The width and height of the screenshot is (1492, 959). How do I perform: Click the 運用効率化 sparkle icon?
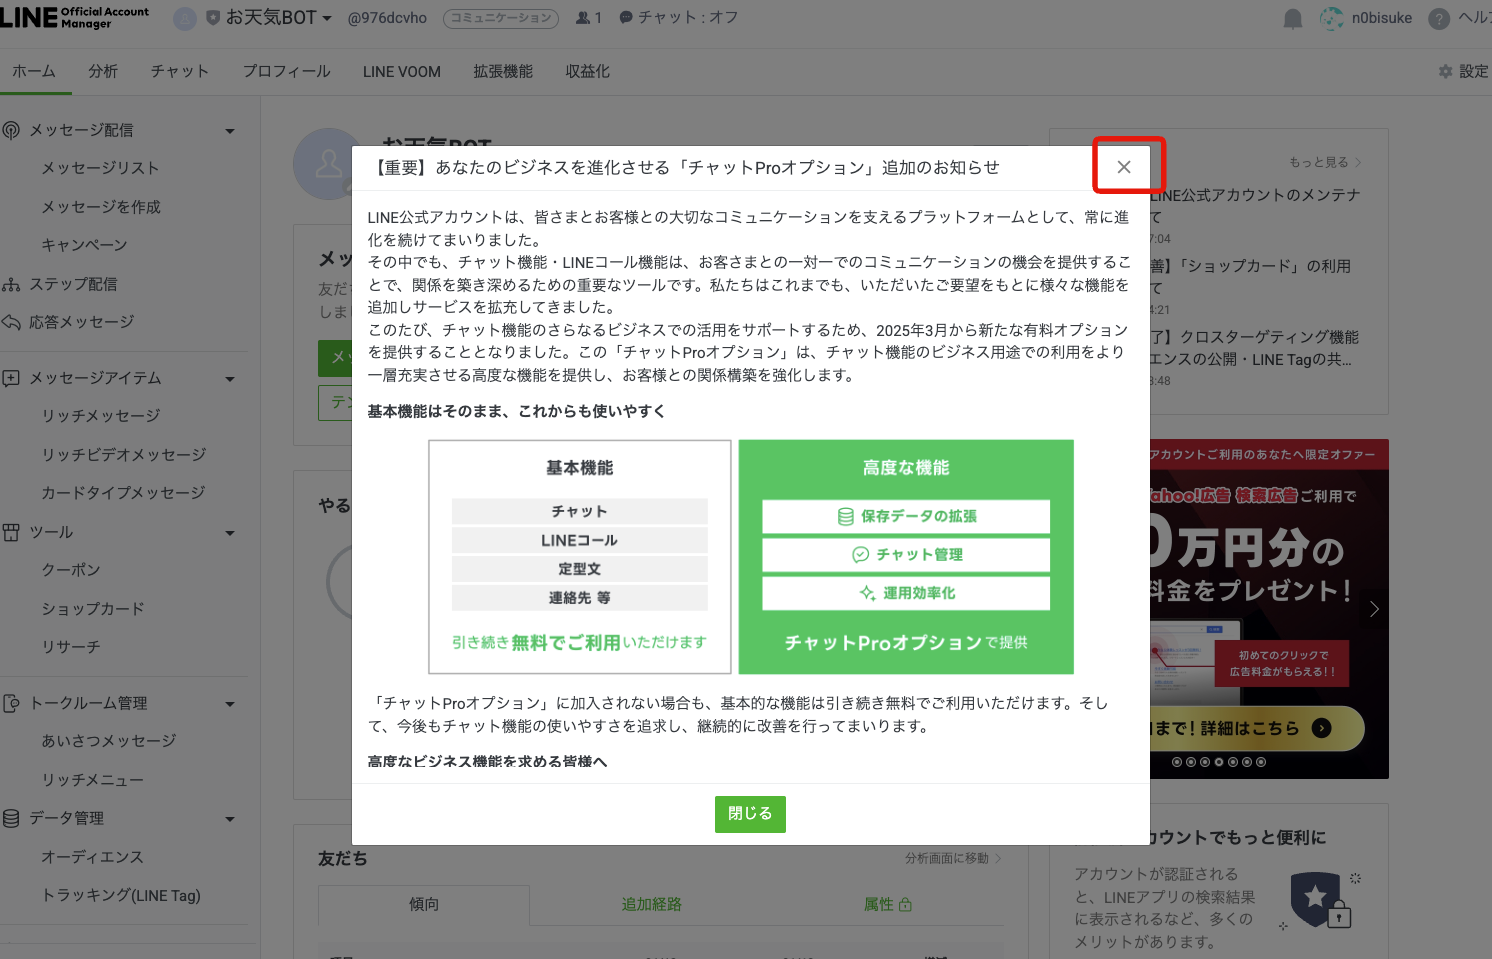coord(868,593)
